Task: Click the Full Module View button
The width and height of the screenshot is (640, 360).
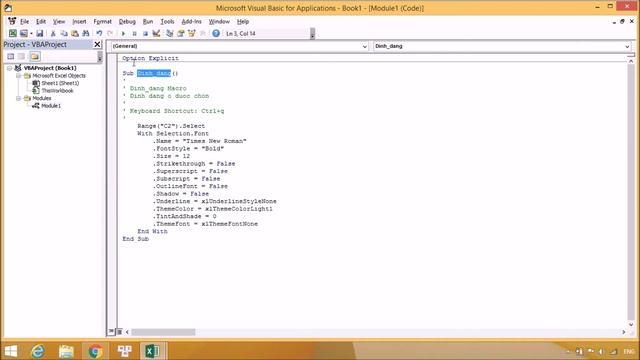Action: pyautogui.click(x=120, y=332)
